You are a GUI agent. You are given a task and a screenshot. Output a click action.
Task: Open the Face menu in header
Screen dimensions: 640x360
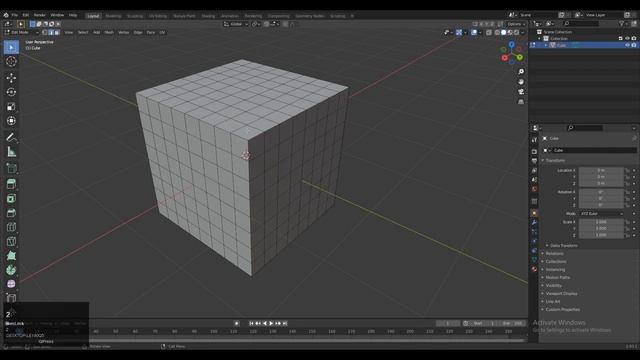pyautogui.click(x=151, y=32)
